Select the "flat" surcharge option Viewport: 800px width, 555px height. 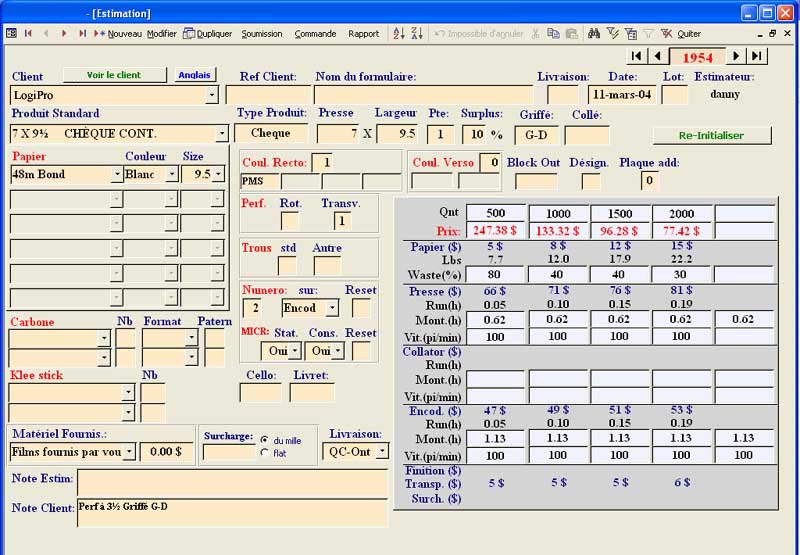tap(264, 453)
